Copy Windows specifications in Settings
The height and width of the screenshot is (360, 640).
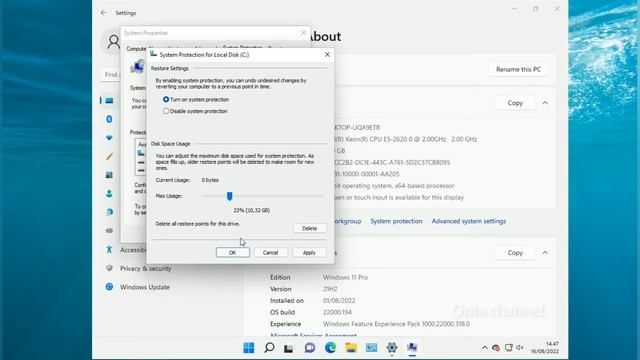(x=515, y=253)
